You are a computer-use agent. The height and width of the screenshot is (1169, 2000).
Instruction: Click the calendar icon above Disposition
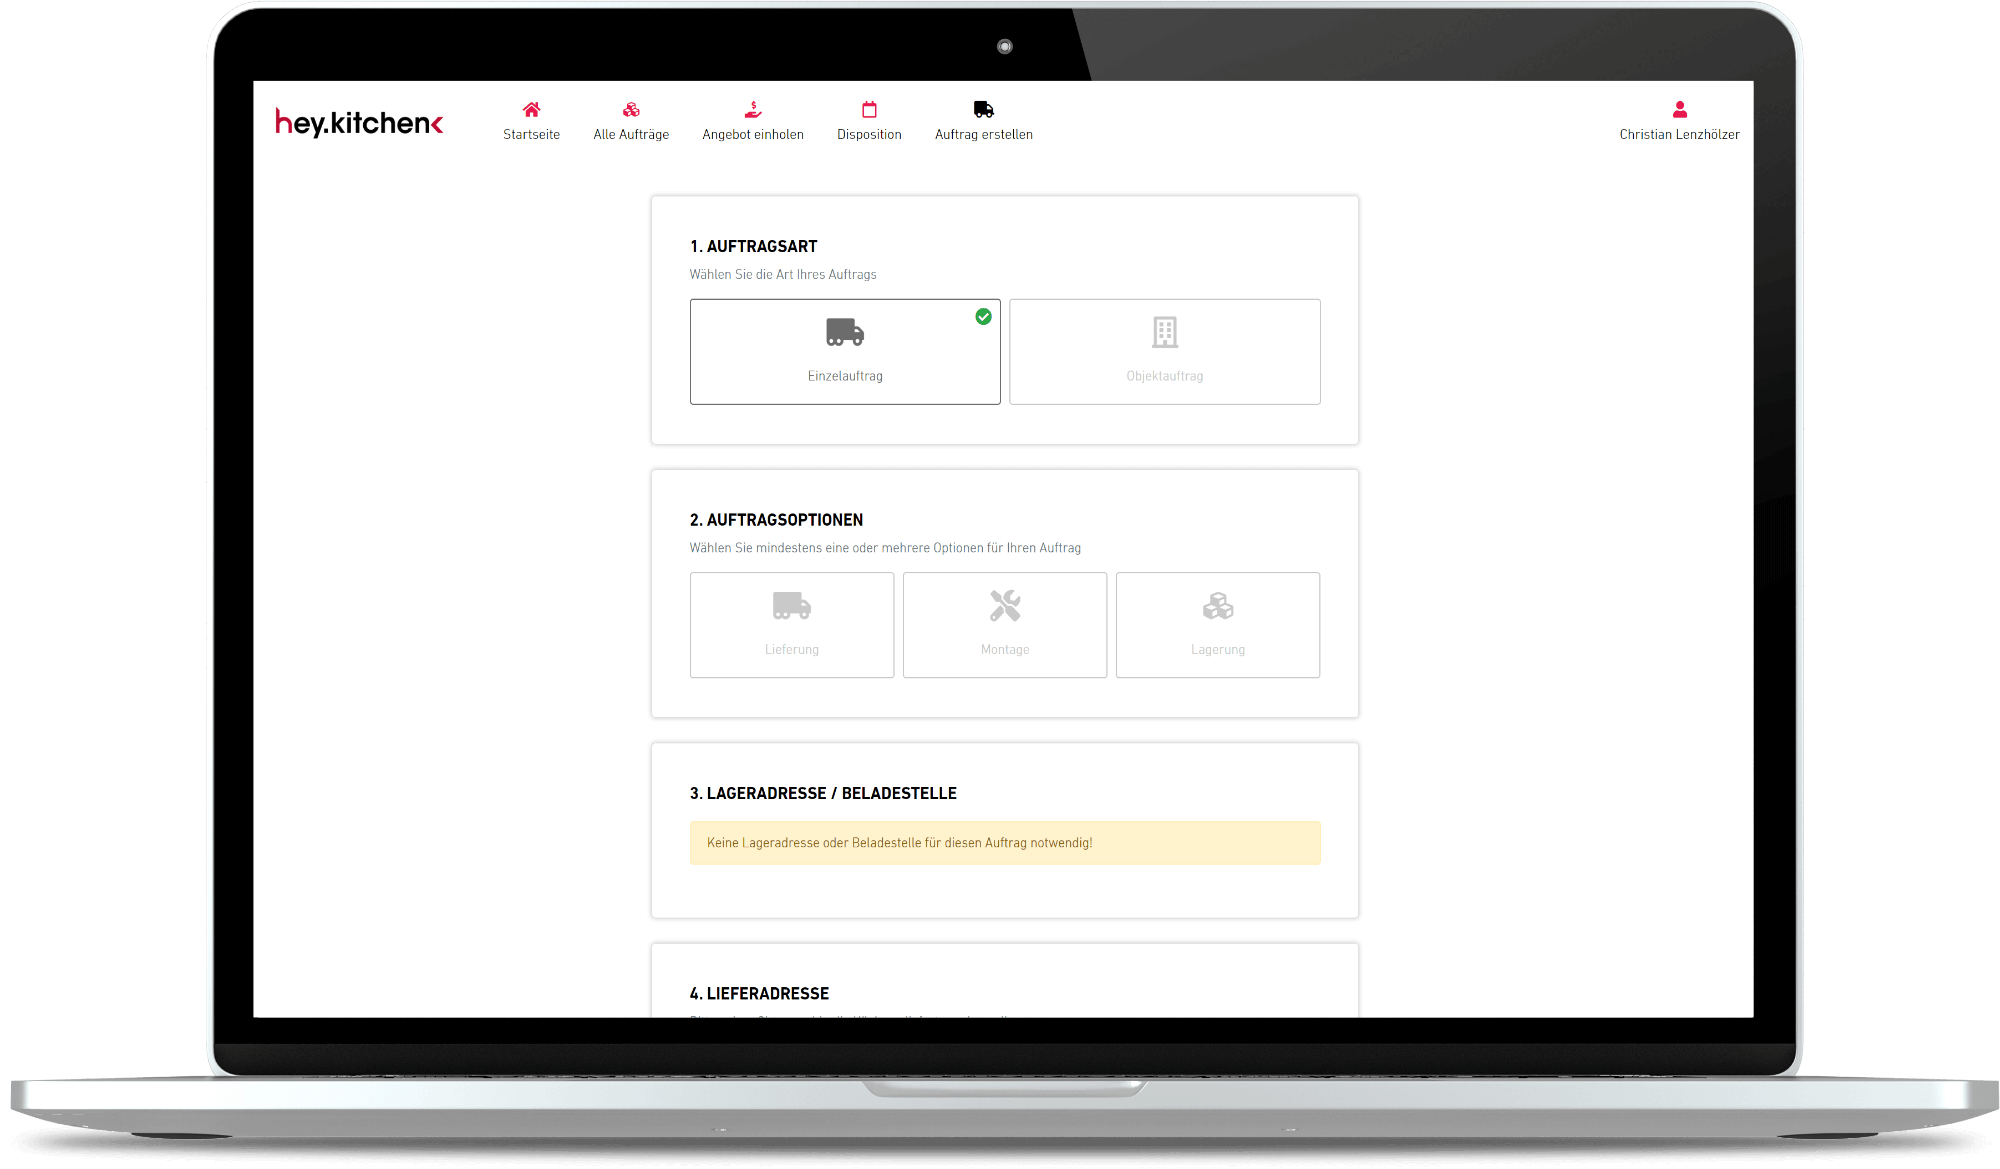869,109
